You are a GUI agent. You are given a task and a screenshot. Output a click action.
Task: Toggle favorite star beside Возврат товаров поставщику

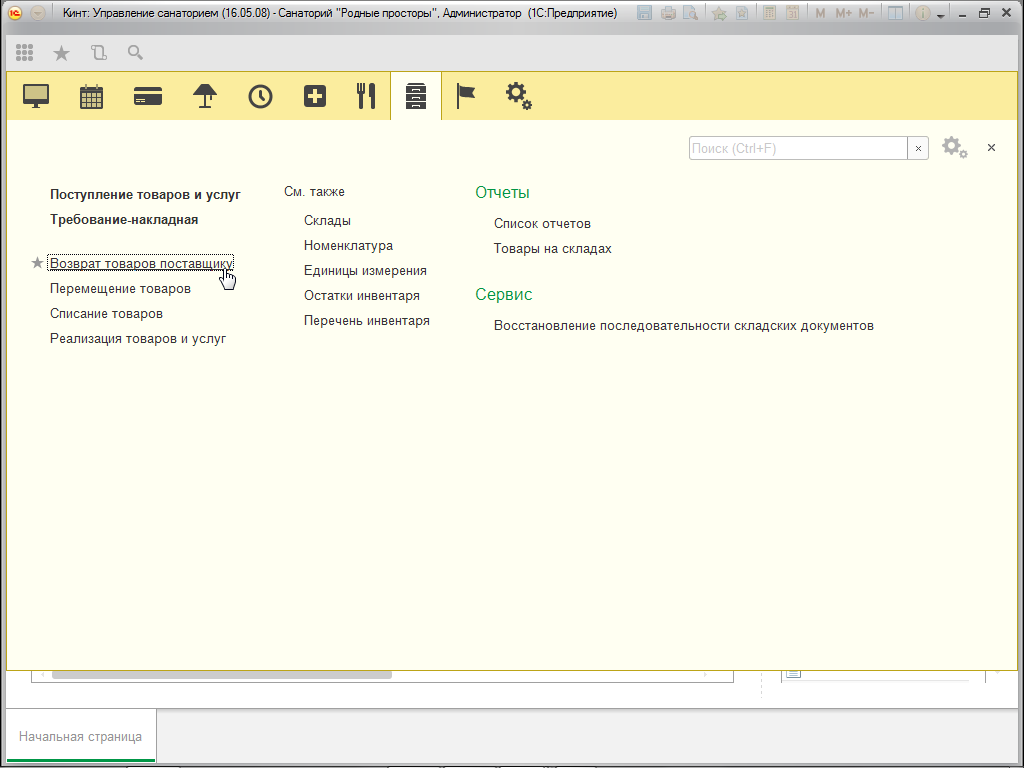tap(38, 263)
